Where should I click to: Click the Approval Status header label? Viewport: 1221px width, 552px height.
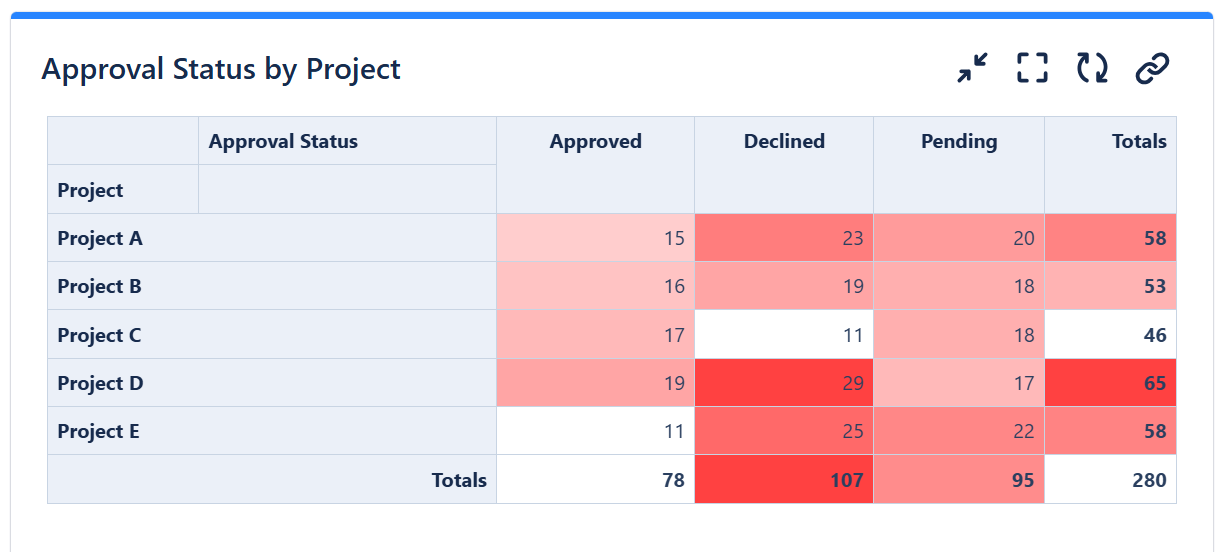(283, 141)
